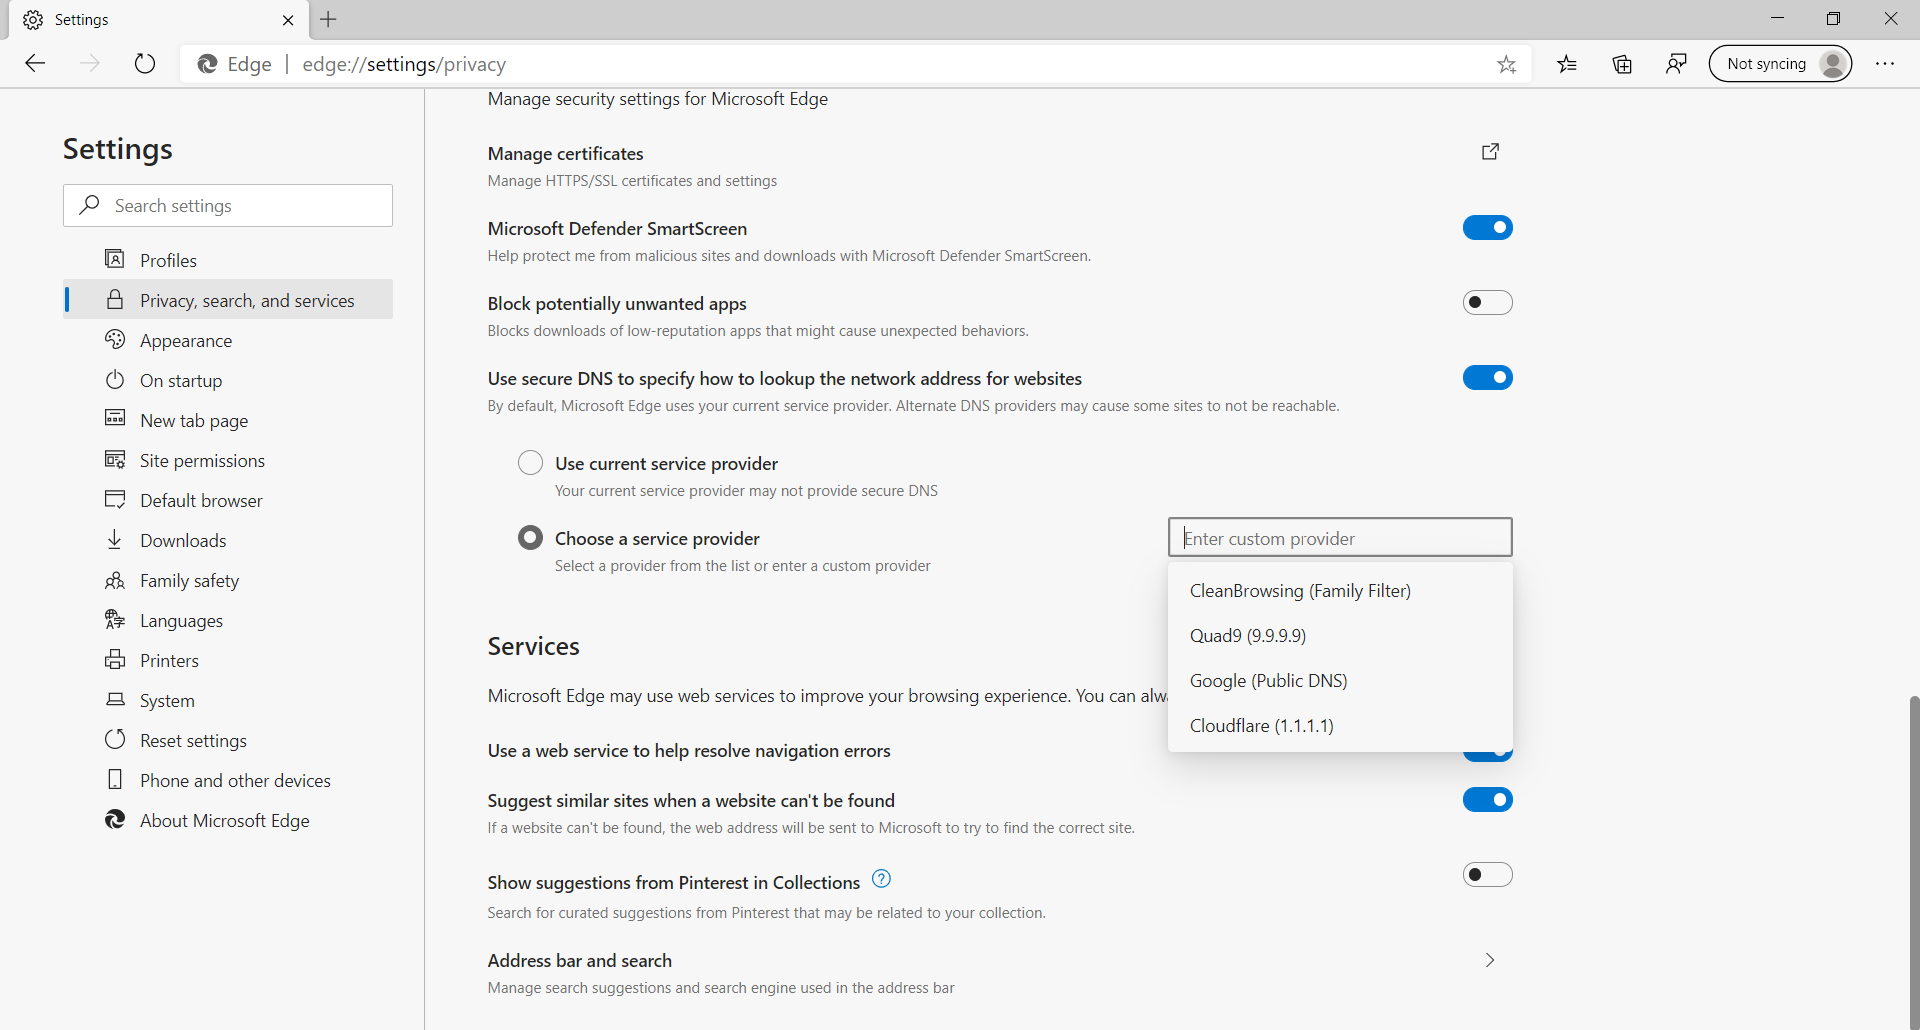Go back using the browser back arrow
This screenshot has width=1920, height=1030.
[36, 64]
